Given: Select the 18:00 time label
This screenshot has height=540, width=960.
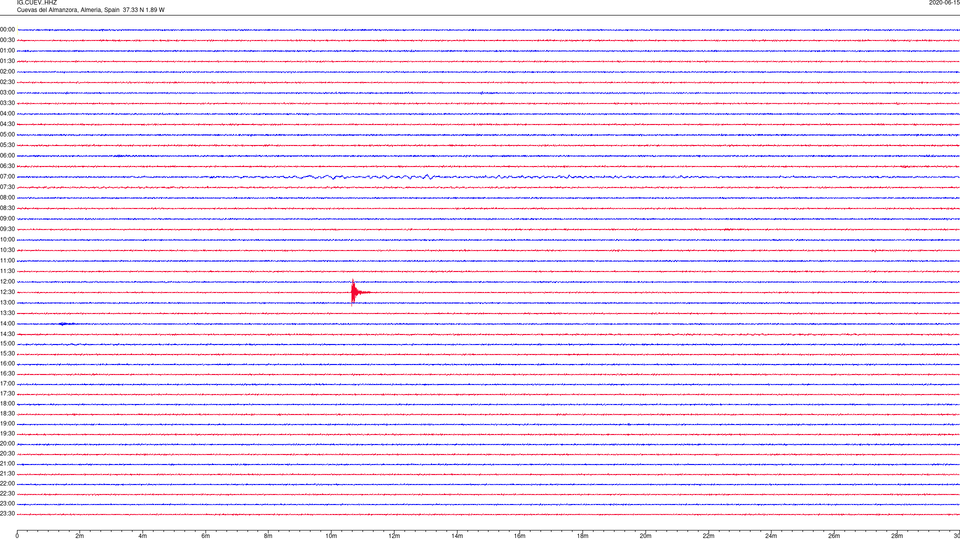Looking at the screenshot, I should point(7,404).
